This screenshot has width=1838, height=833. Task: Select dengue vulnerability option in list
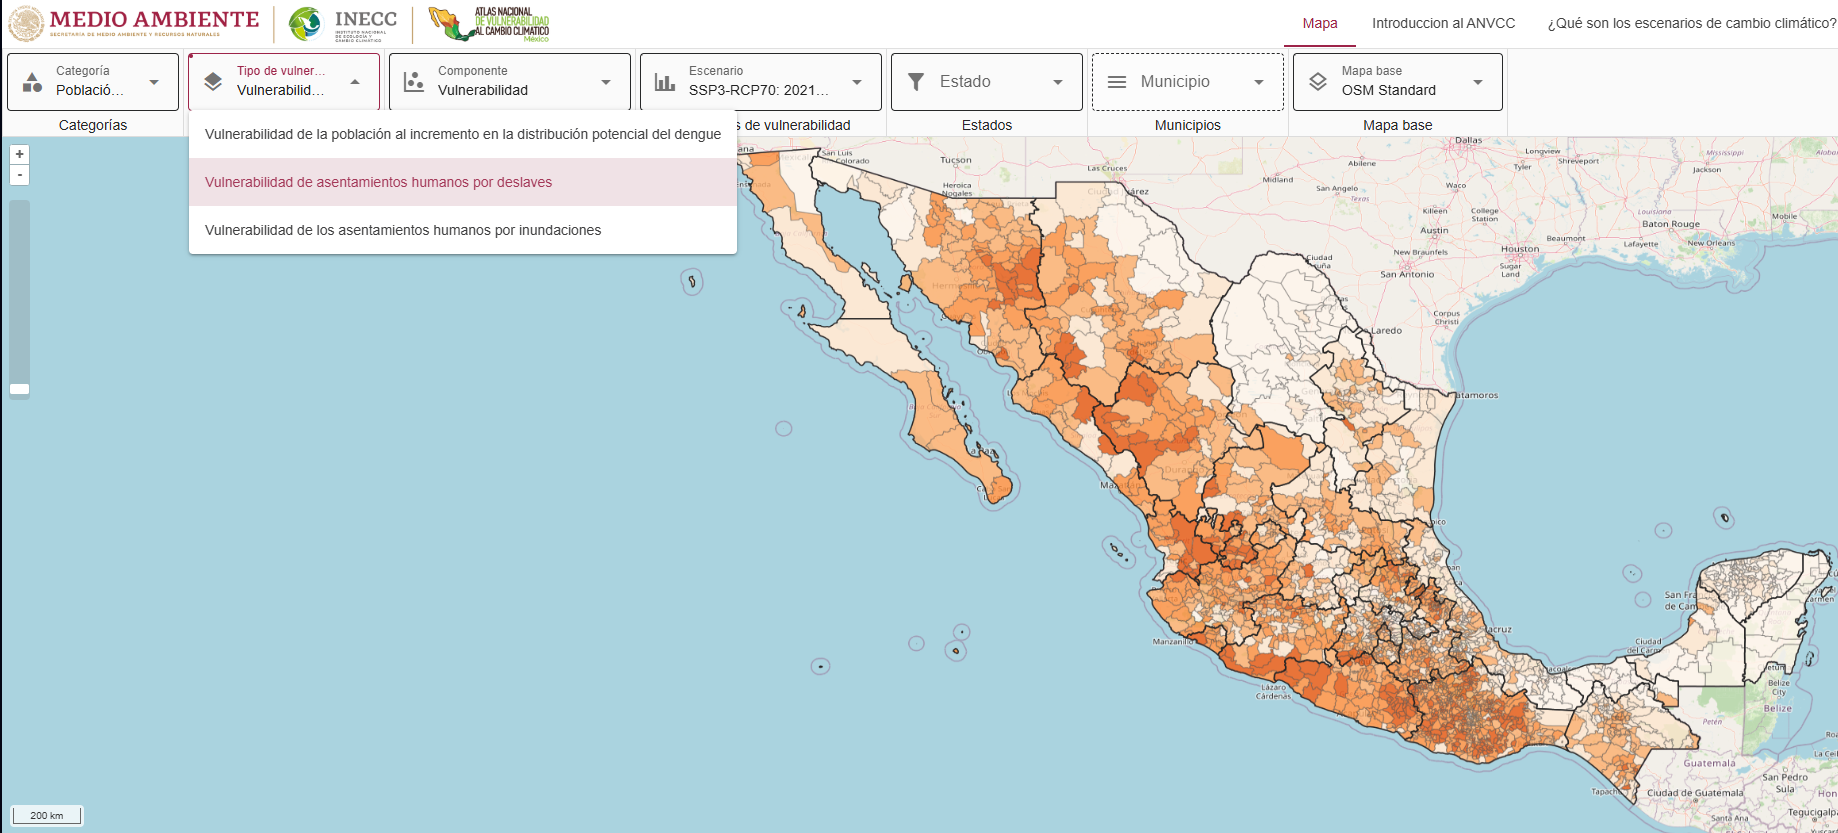[462, 134]
